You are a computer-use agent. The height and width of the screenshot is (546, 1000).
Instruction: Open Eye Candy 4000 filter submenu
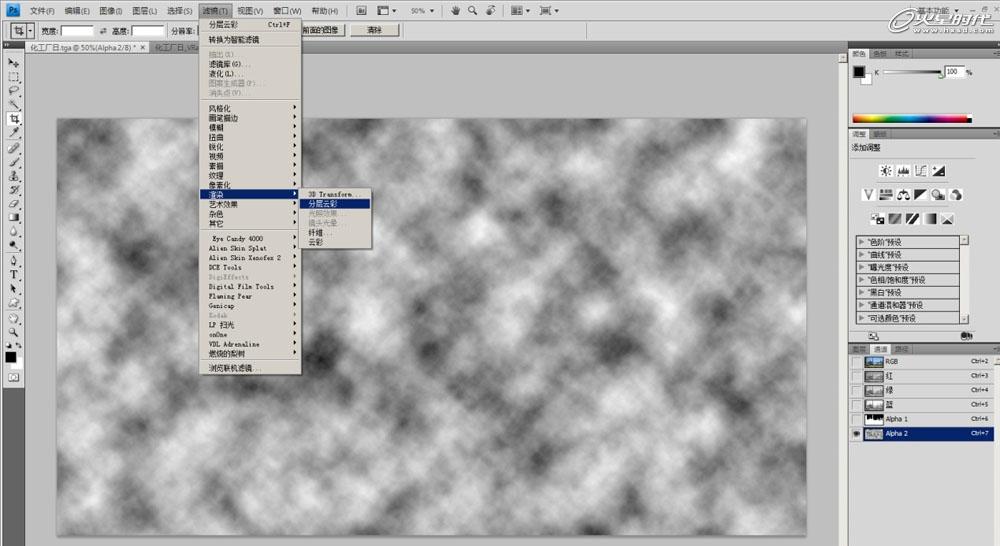point(250,239)
